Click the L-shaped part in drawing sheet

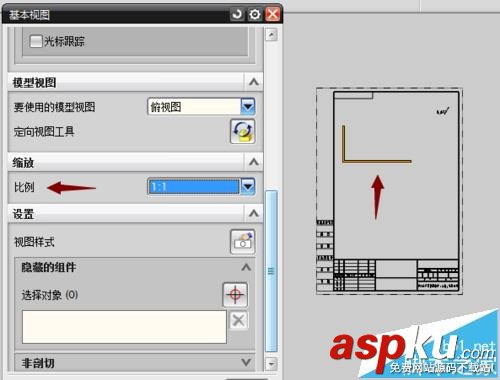click(377, 144)
